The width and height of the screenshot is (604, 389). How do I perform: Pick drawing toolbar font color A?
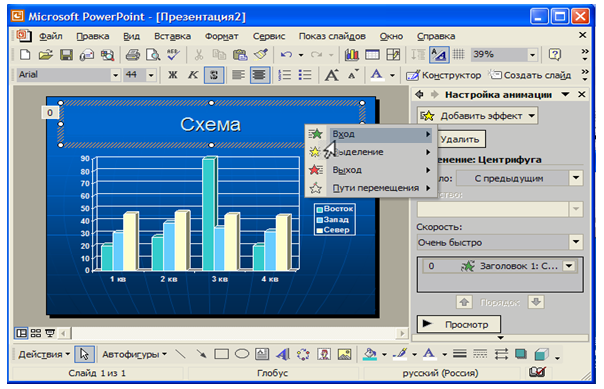[x=429, y=354]
